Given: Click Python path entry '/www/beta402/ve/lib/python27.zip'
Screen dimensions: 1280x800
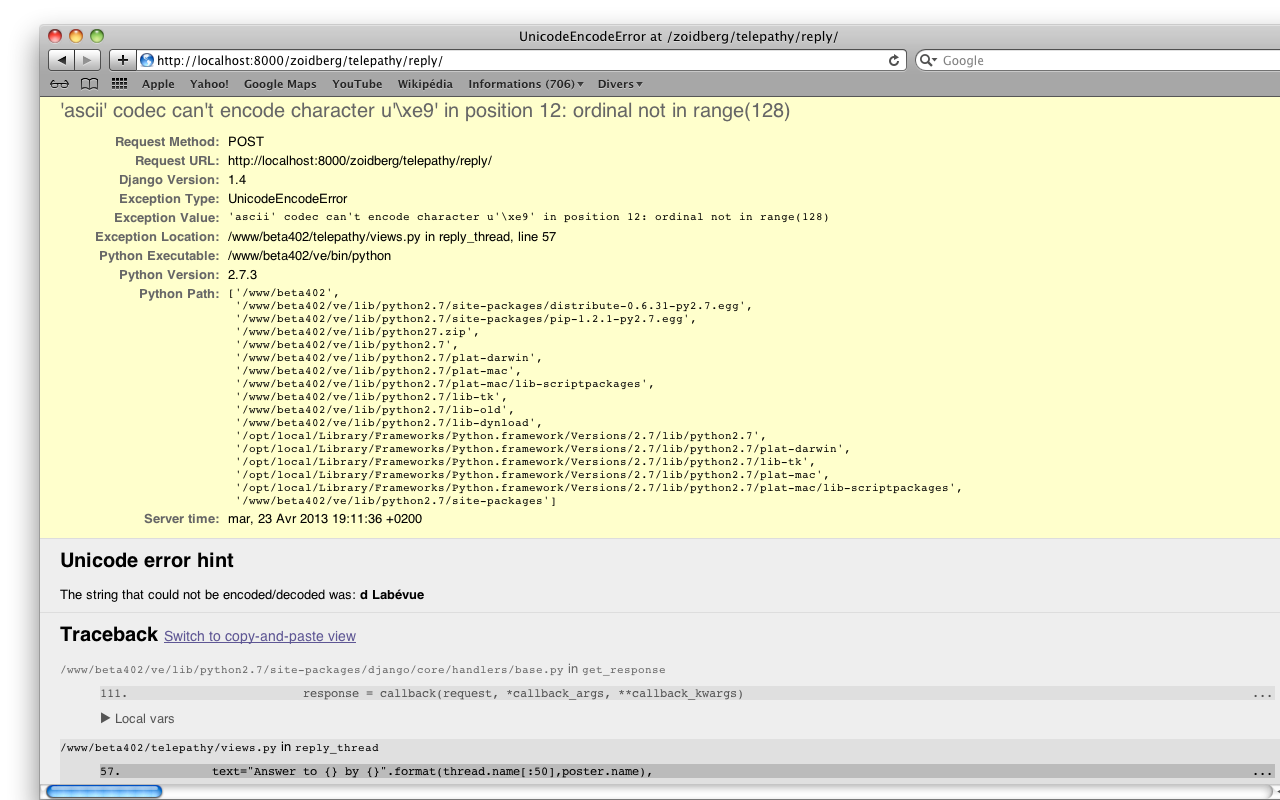Looking at the screenshot, I should (x=358, y=332).
